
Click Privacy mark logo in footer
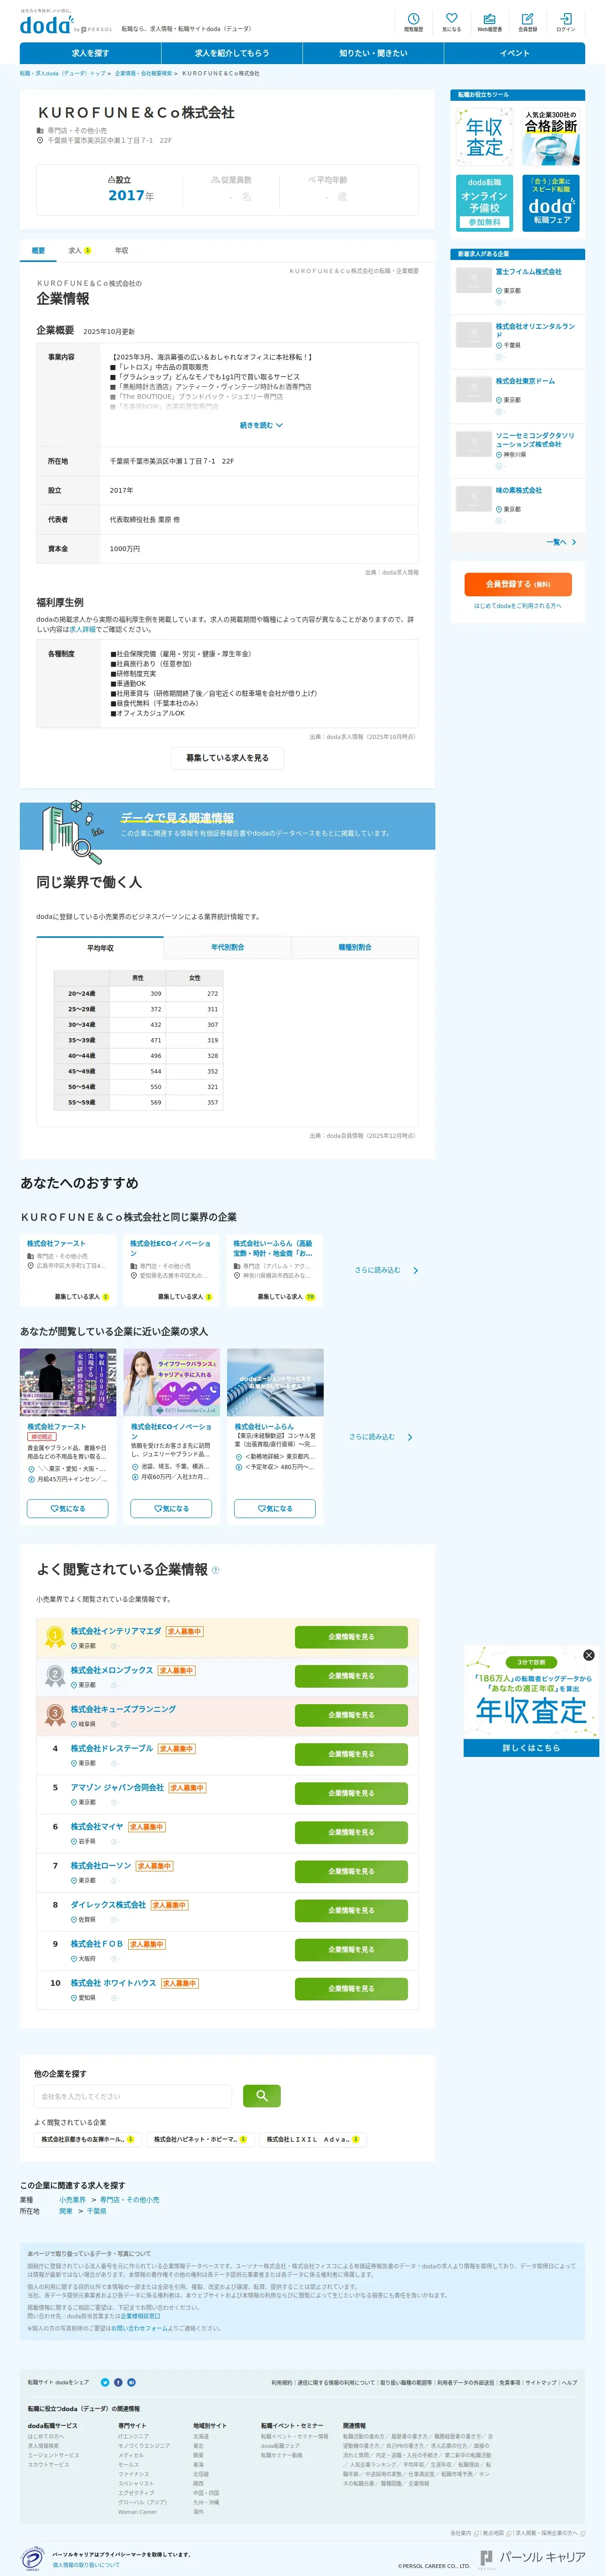[x=33, y=2558]
